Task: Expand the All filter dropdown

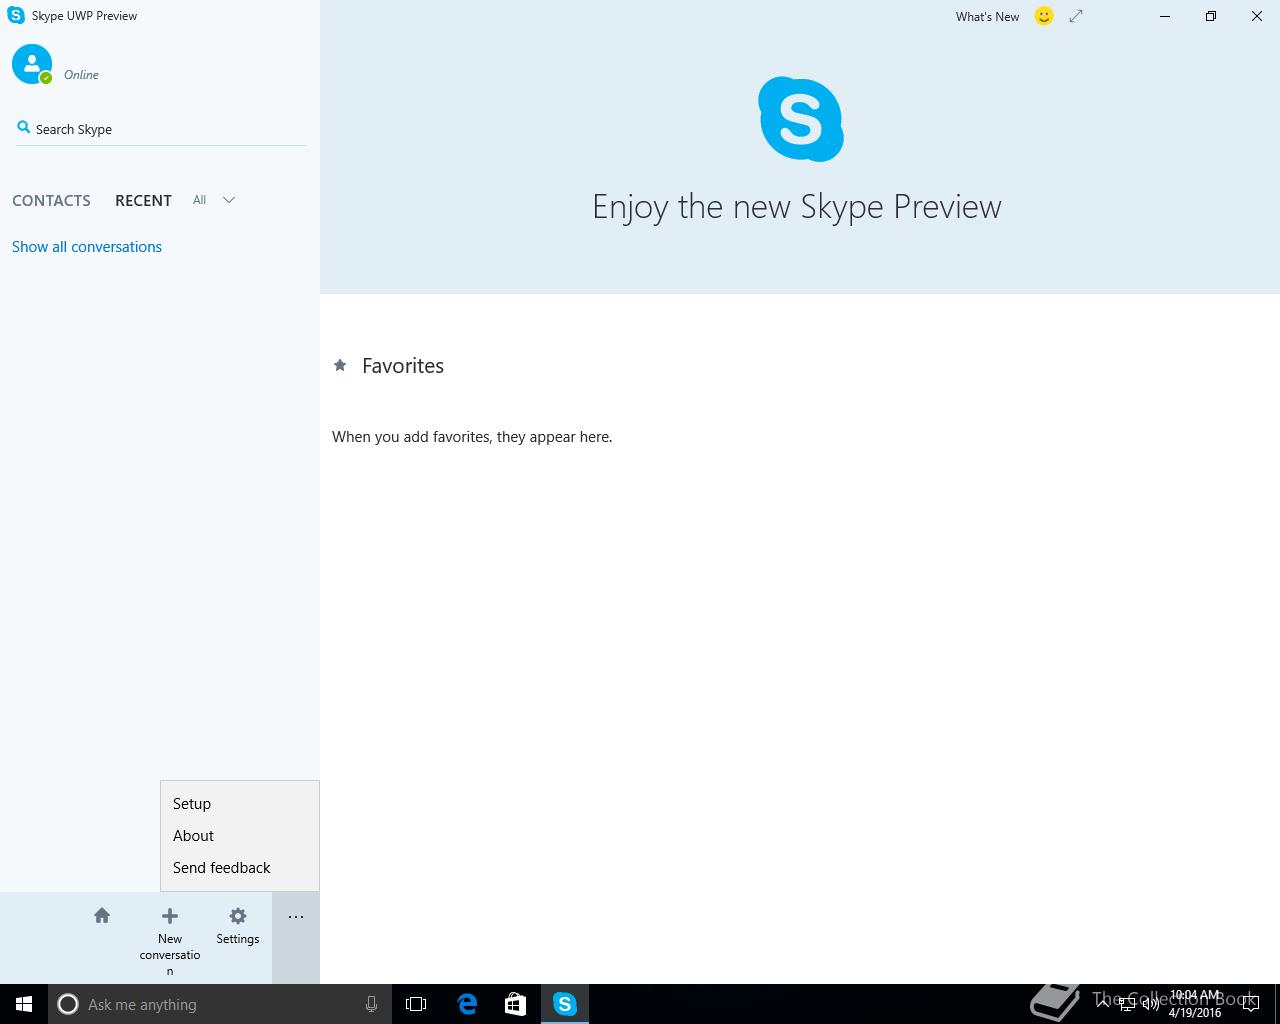Action: (214, 200)
